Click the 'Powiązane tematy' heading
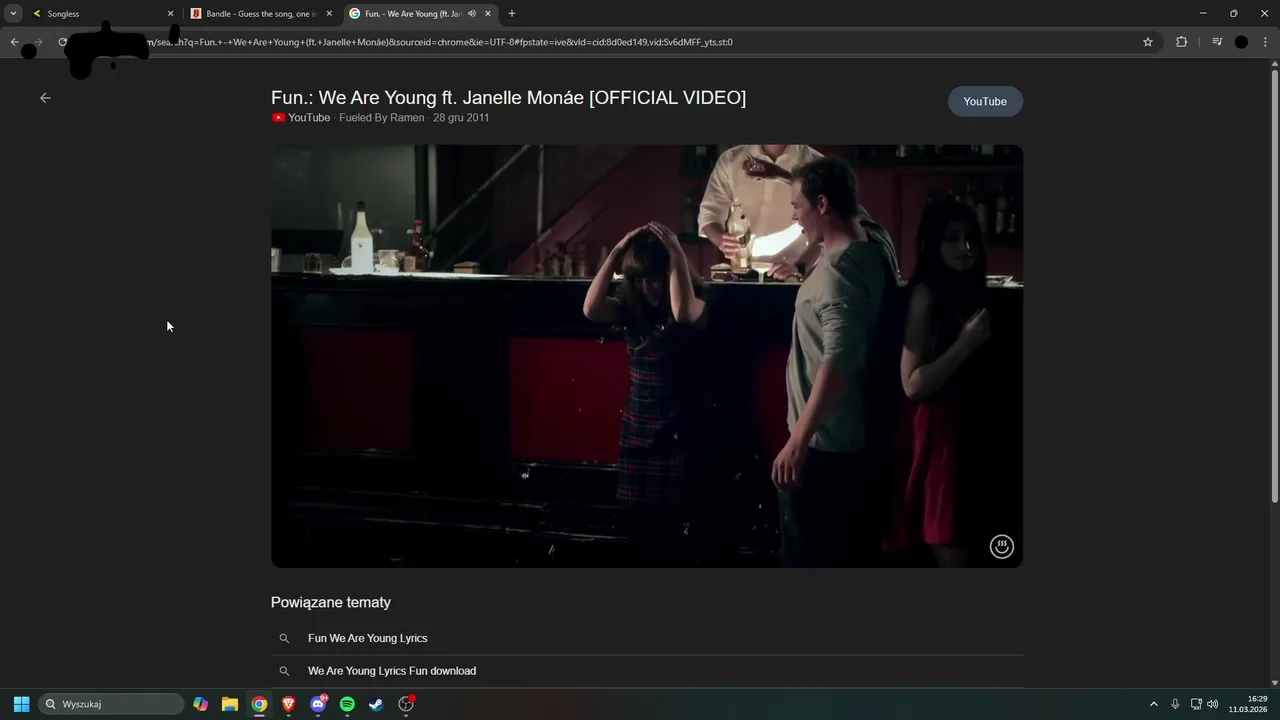Screen dimensions: 1280x720 click(x=331, y=602)
